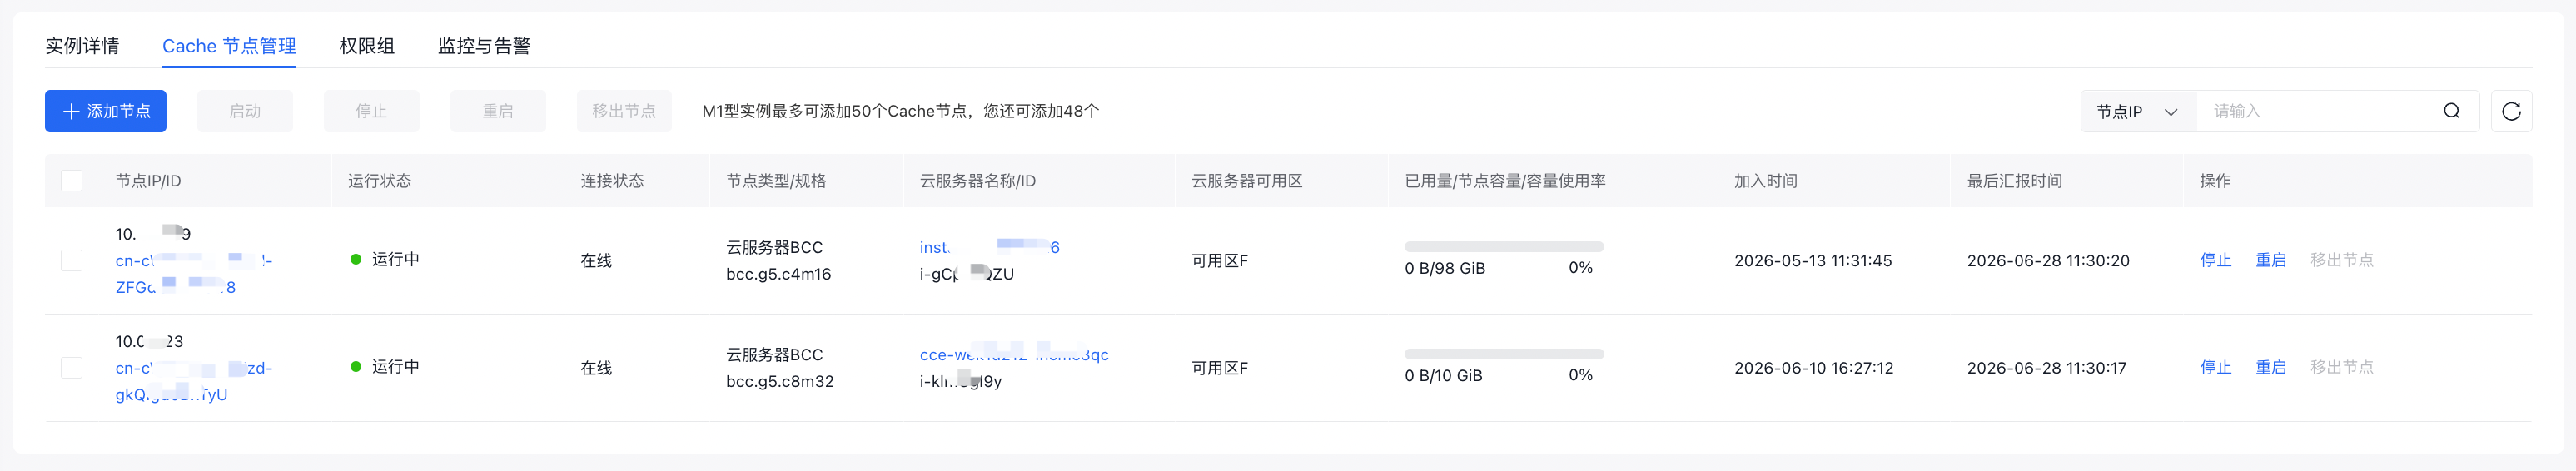The height and width of the screenshot is (471, 2576).
Task: Check the first node row checkbox
Action: 72,261
